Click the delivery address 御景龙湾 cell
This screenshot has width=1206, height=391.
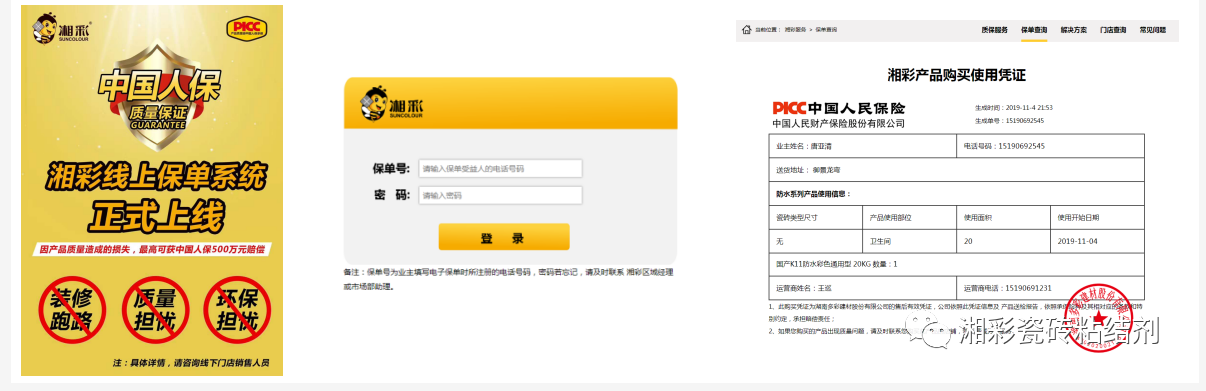tap(957, 169)
